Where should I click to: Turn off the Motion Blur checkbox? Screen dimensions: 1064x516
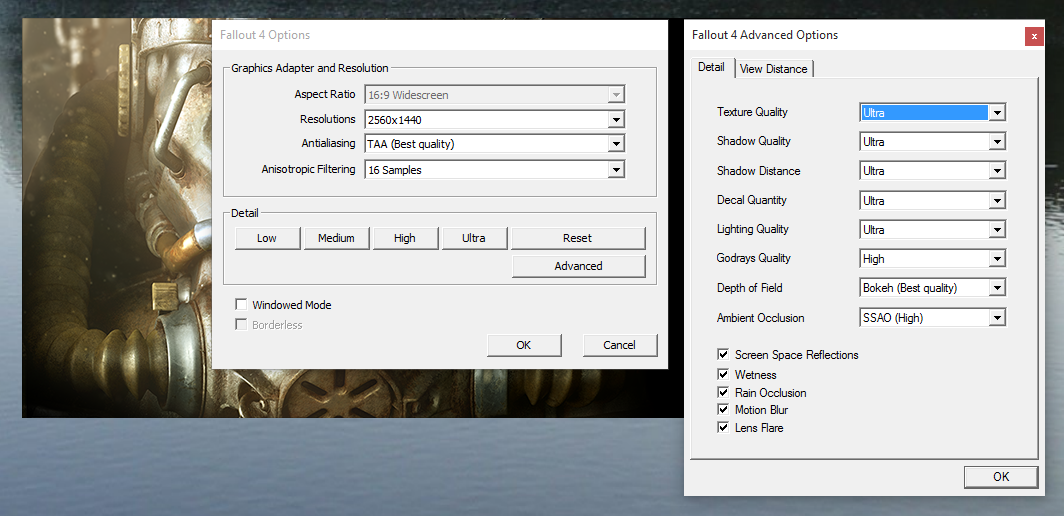click(723, 410)
